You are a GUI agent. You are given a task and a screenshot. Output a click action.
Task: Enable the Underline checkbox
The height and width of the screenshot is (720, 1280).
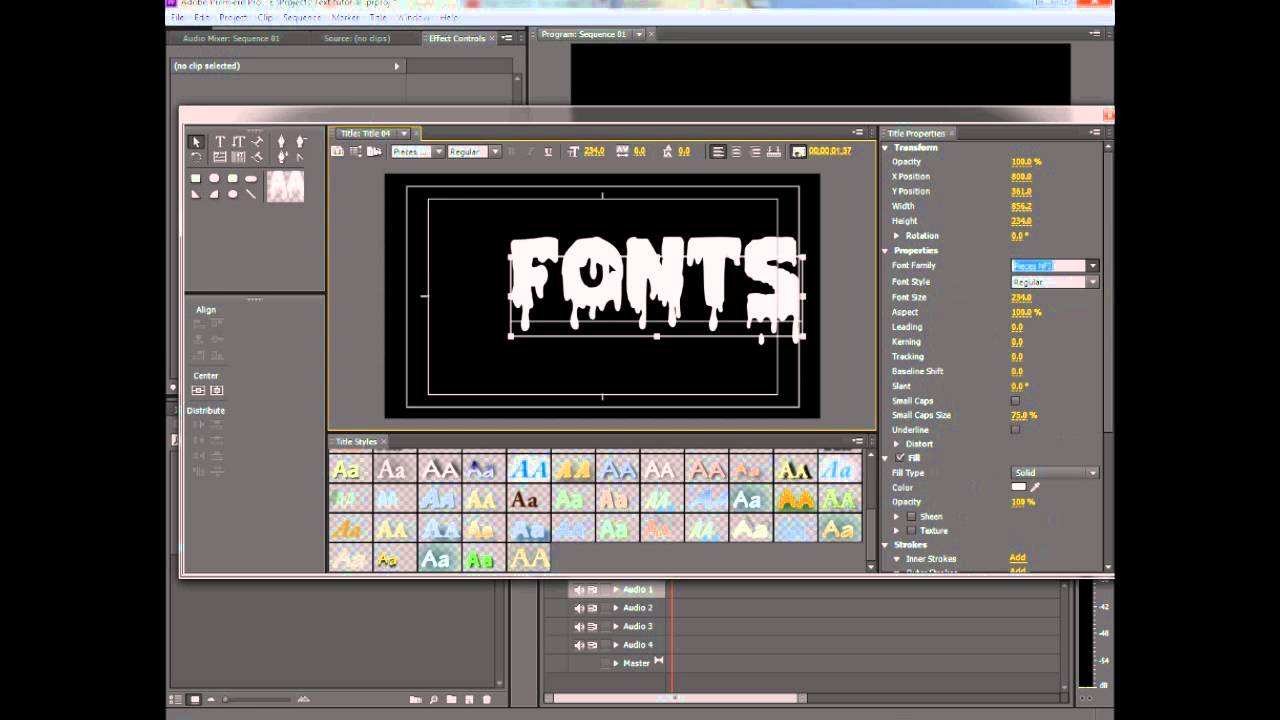coord(1015,430)
